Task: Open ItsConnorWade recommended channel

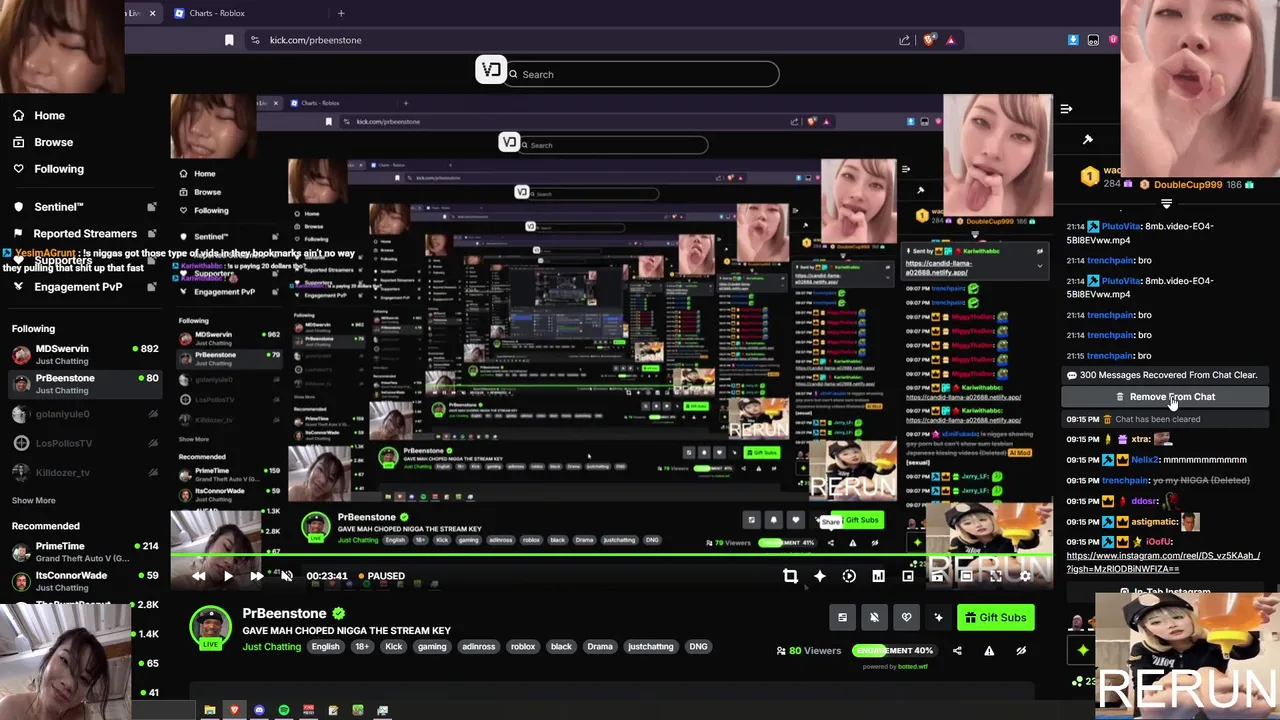Action: click(x=85, y=581)
